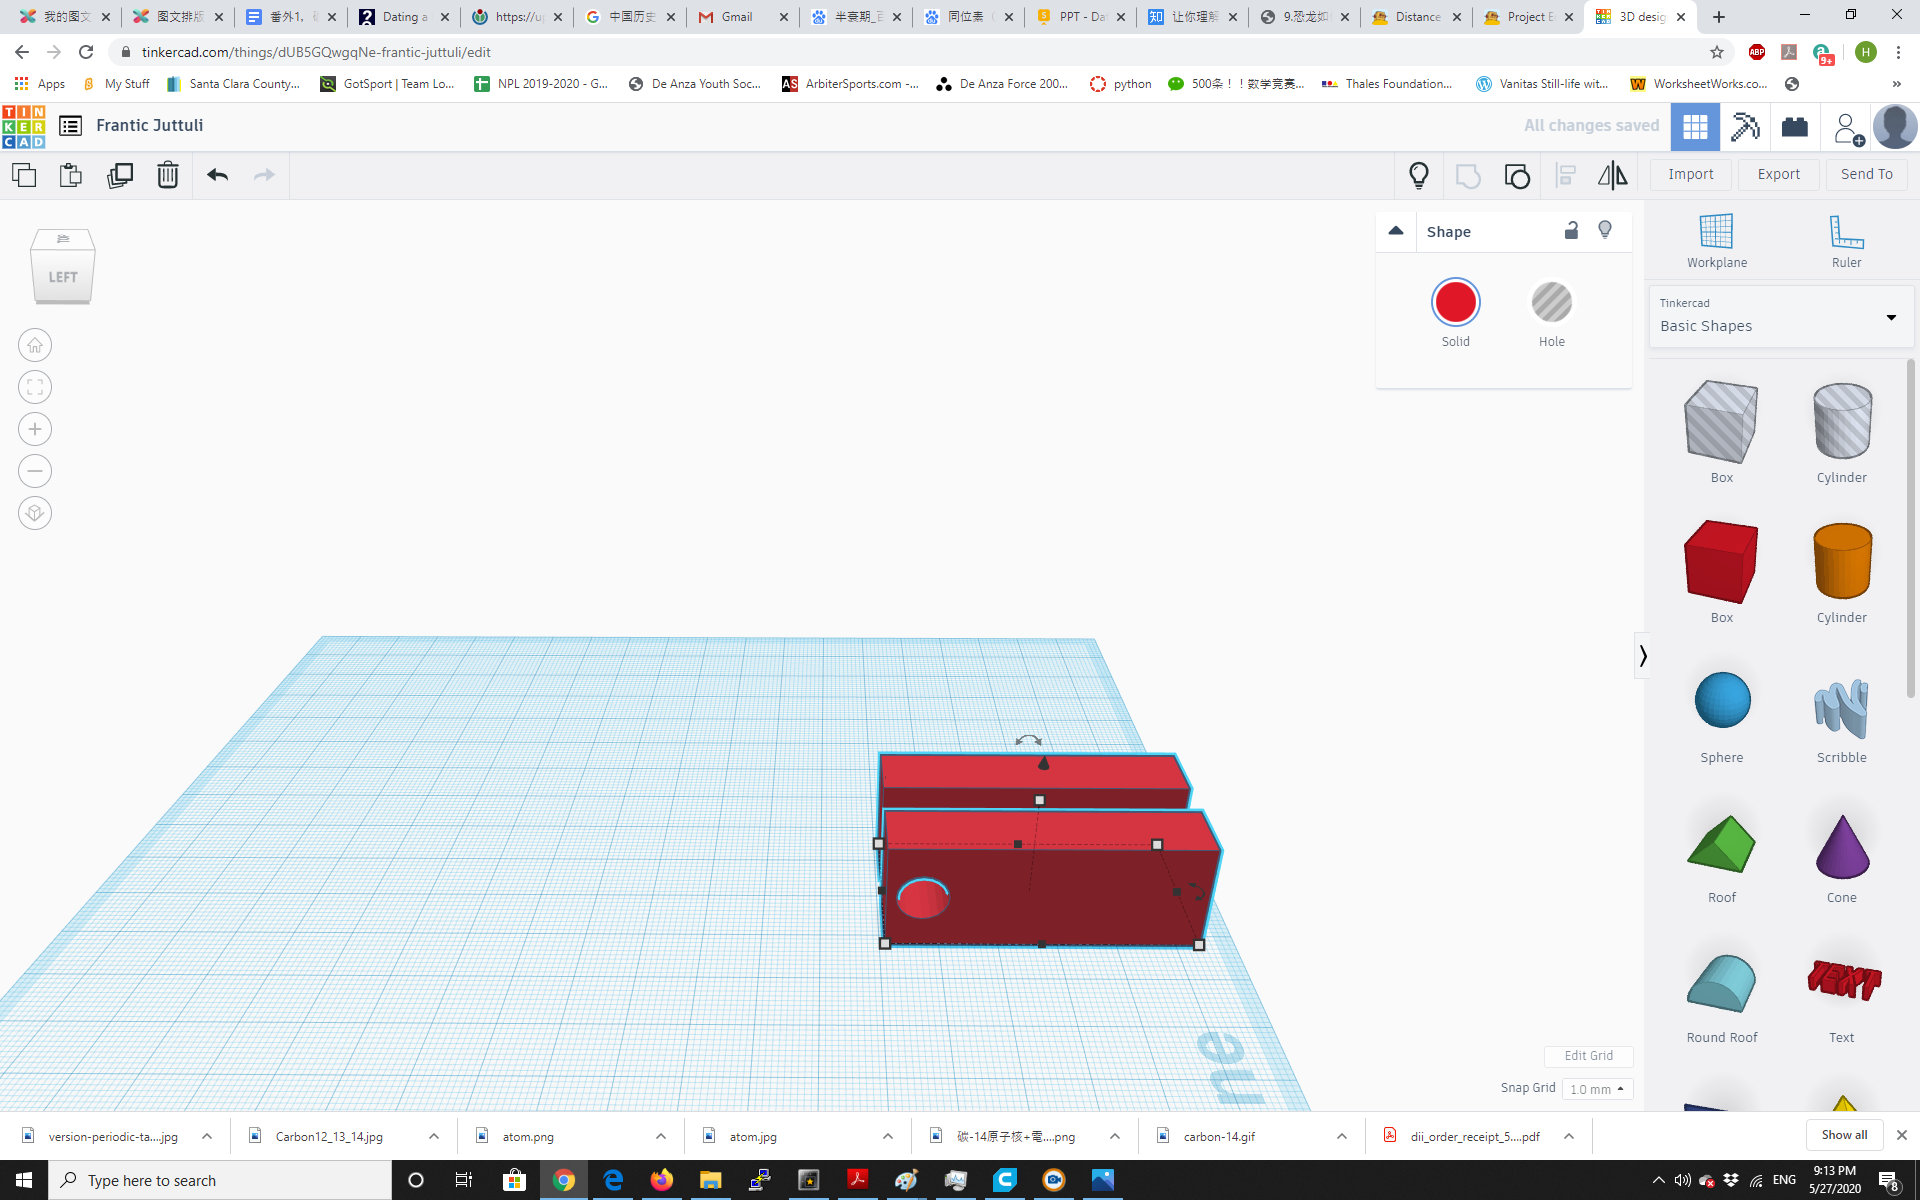Switch to orthographic view cube icon
The width and height of the screenshot is (1920, 1200).
35,513
